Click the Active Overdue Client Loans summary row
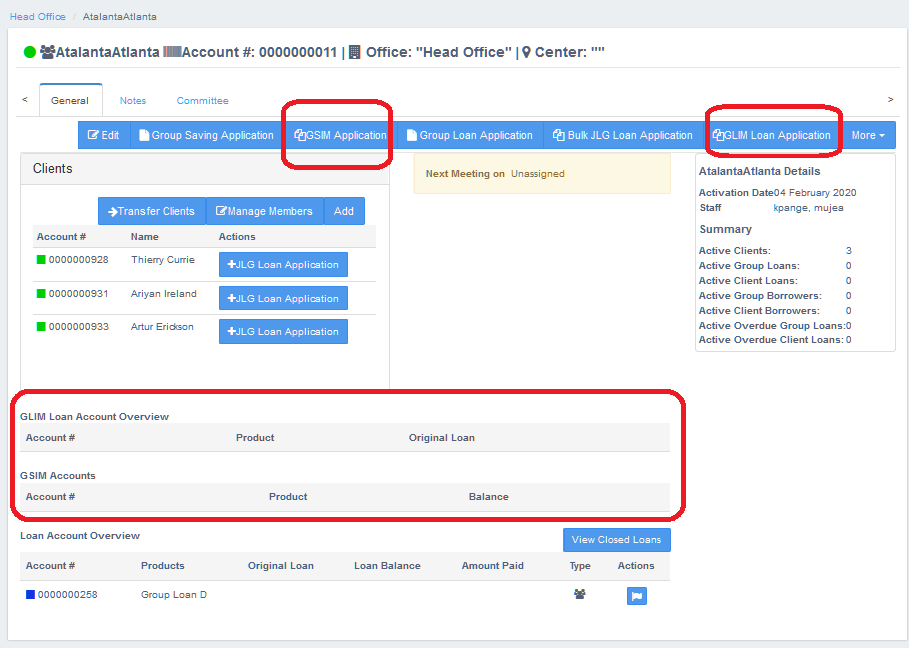 click(x=775, y=340)
